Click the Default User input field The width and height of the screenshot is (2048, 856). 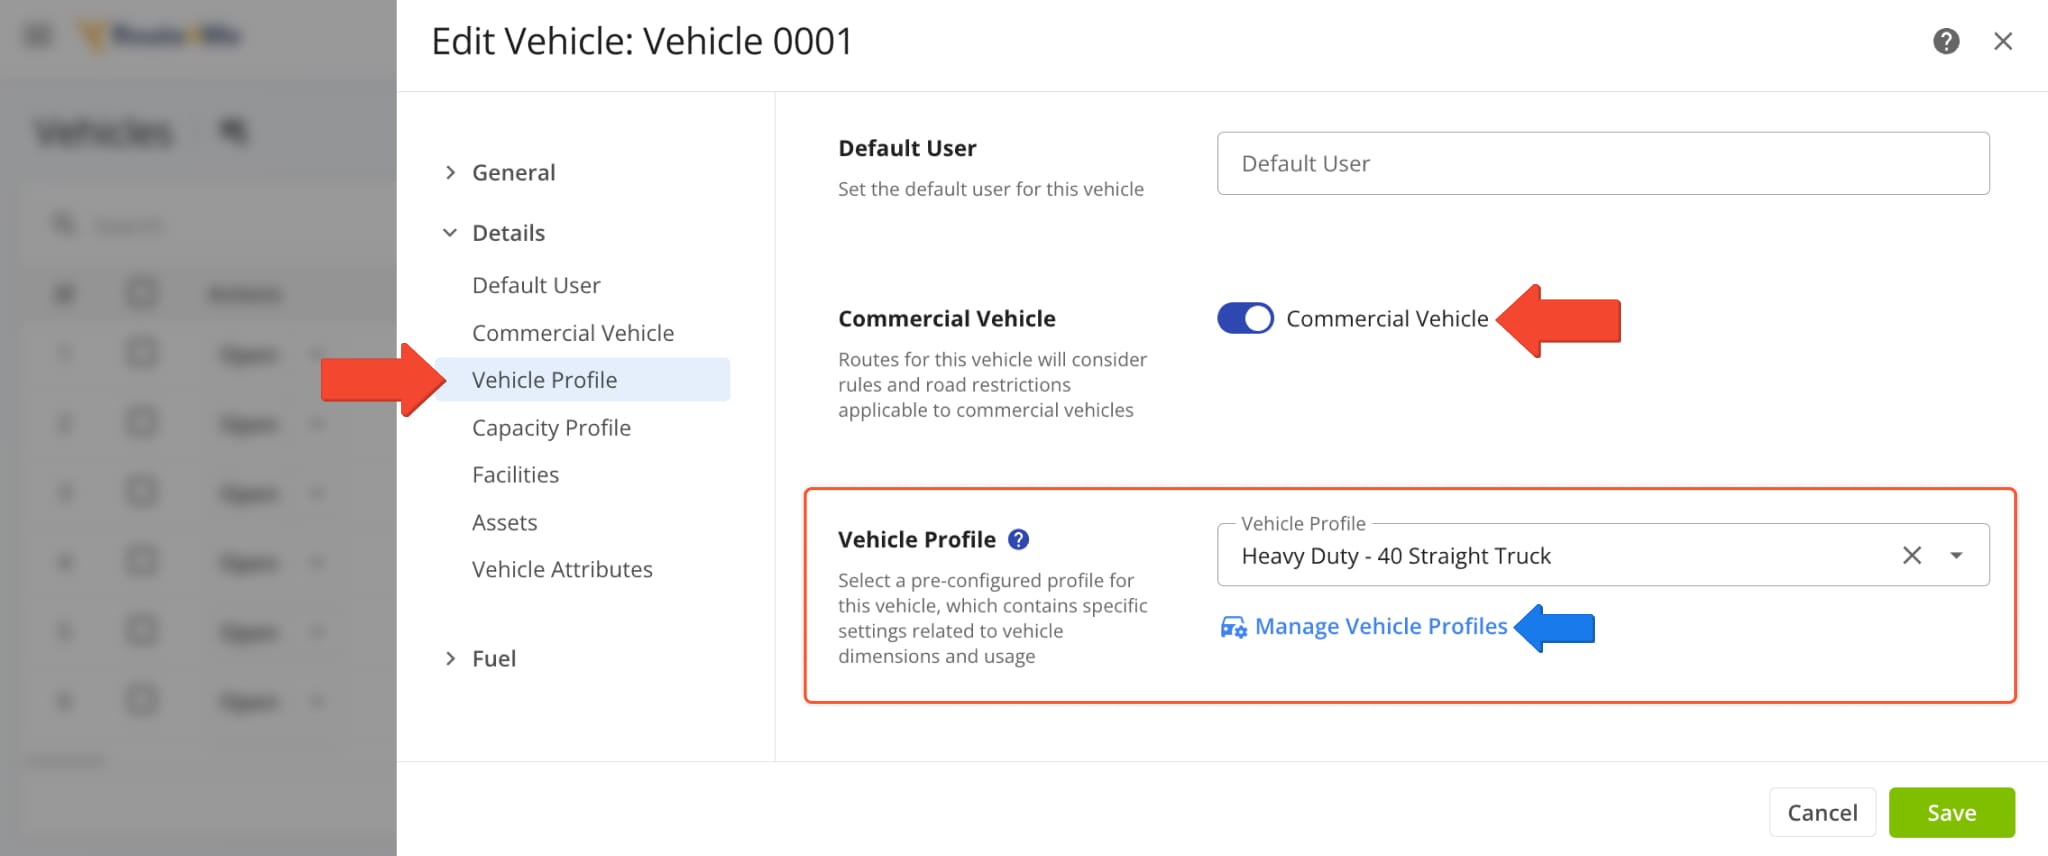point(1603,163)
